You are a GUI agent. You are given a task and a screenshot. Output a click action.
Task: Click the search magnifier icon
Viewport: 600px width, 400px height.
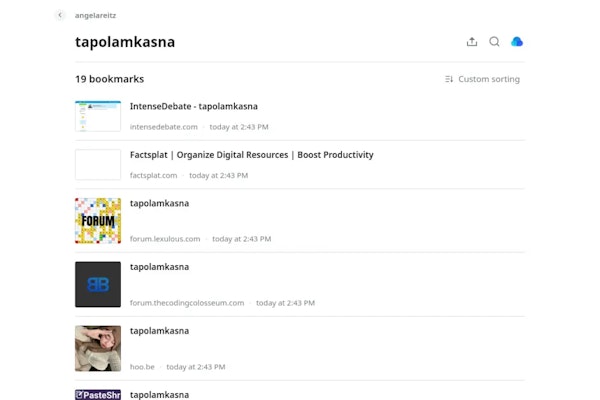(494, 42)
